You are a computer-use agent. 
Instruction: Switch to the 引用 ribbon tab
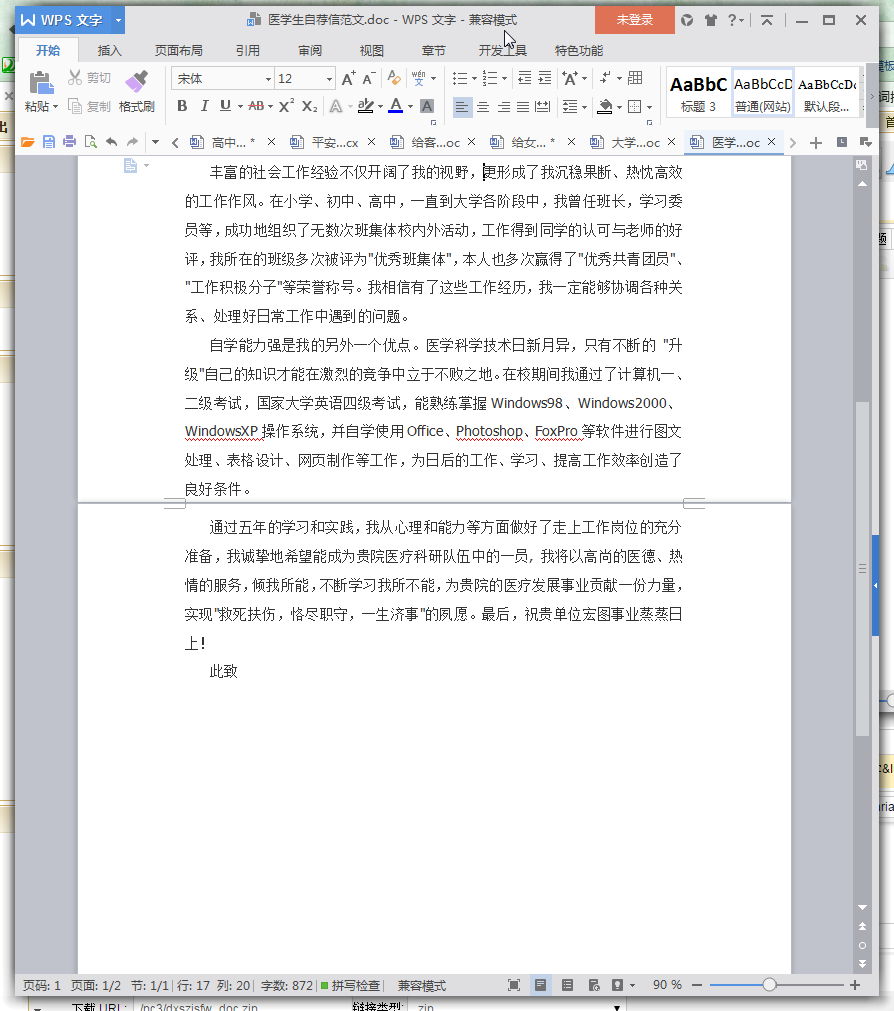point(248,50)
